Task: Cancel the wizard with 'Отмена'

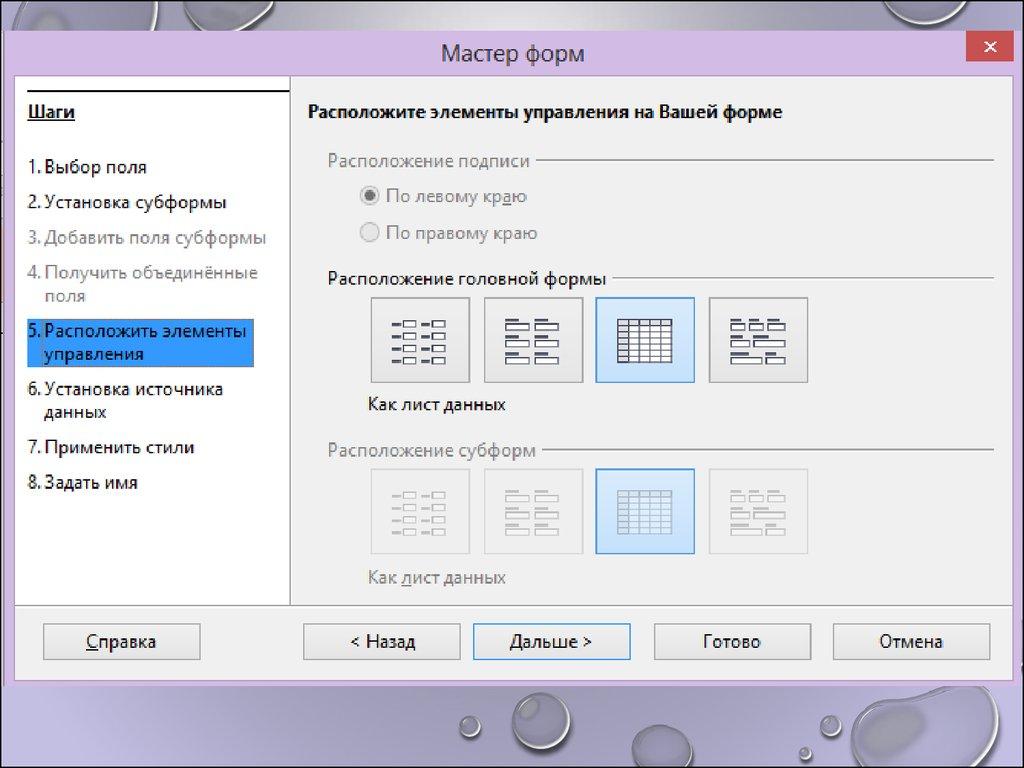Action: 910,642
